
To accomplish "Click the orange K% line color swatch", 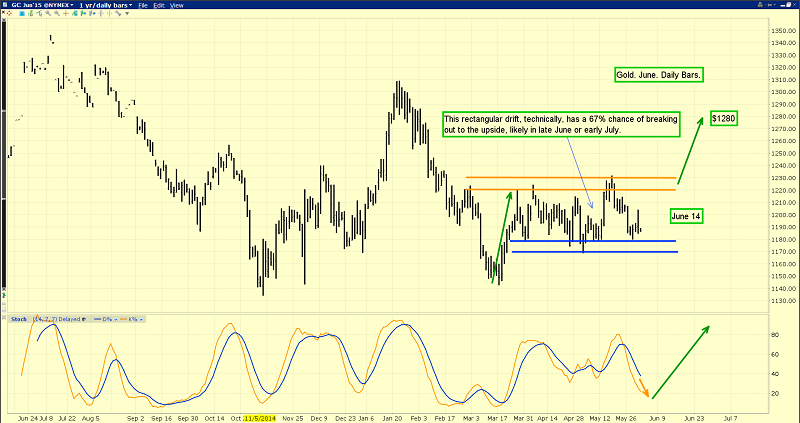I will pos(123,319).
